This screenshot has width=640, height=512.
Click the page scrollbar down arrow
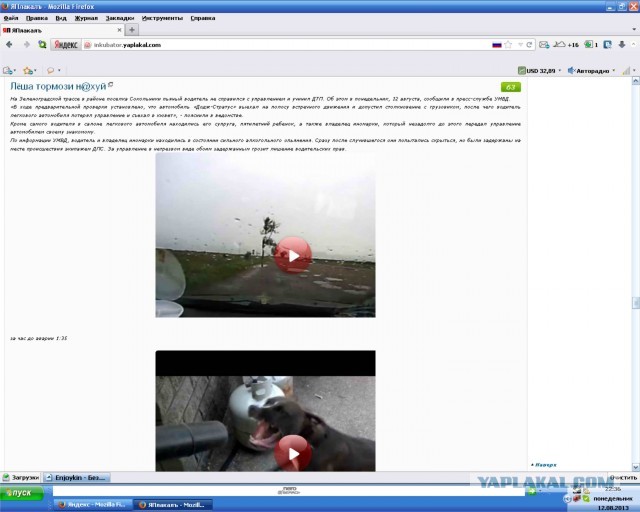(636, 467)
